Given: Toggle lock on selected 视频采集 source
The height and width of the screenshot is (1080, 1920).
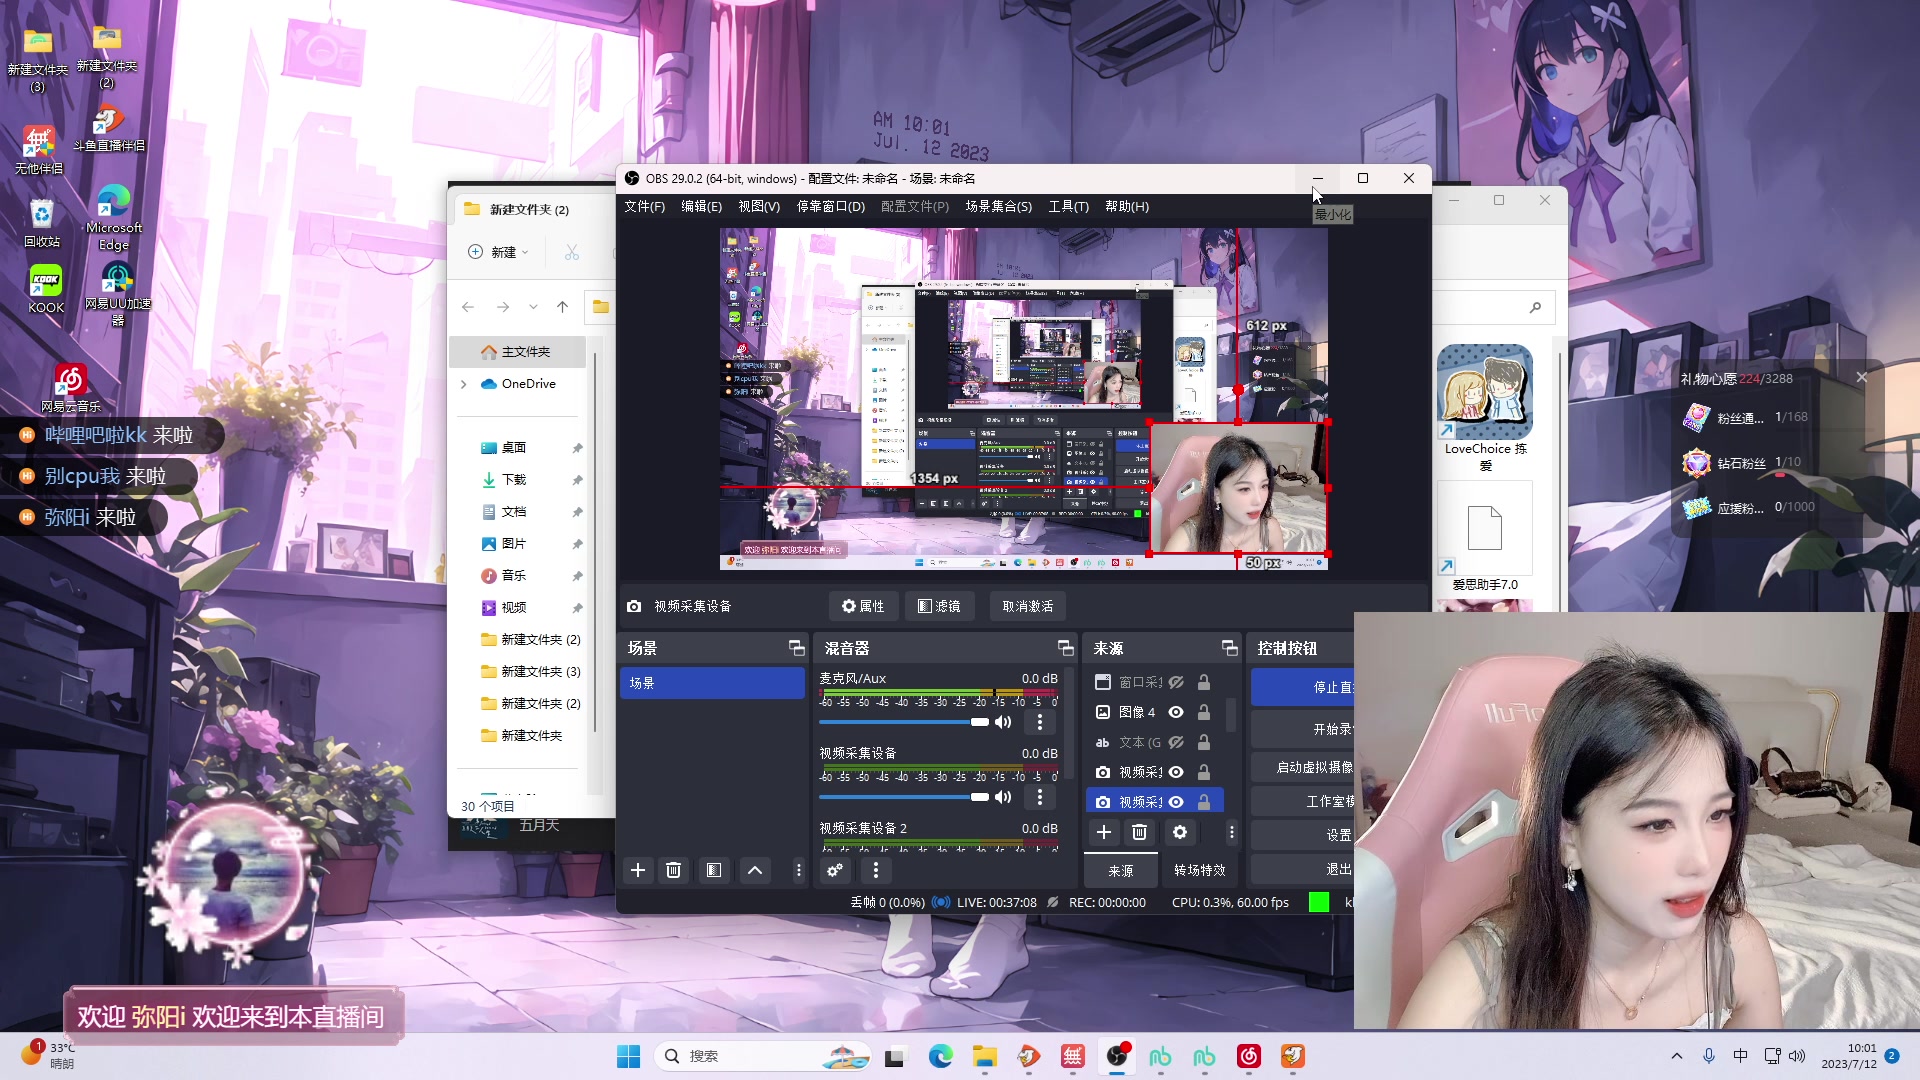Looking at the screenshot, I should [1204, 802].
